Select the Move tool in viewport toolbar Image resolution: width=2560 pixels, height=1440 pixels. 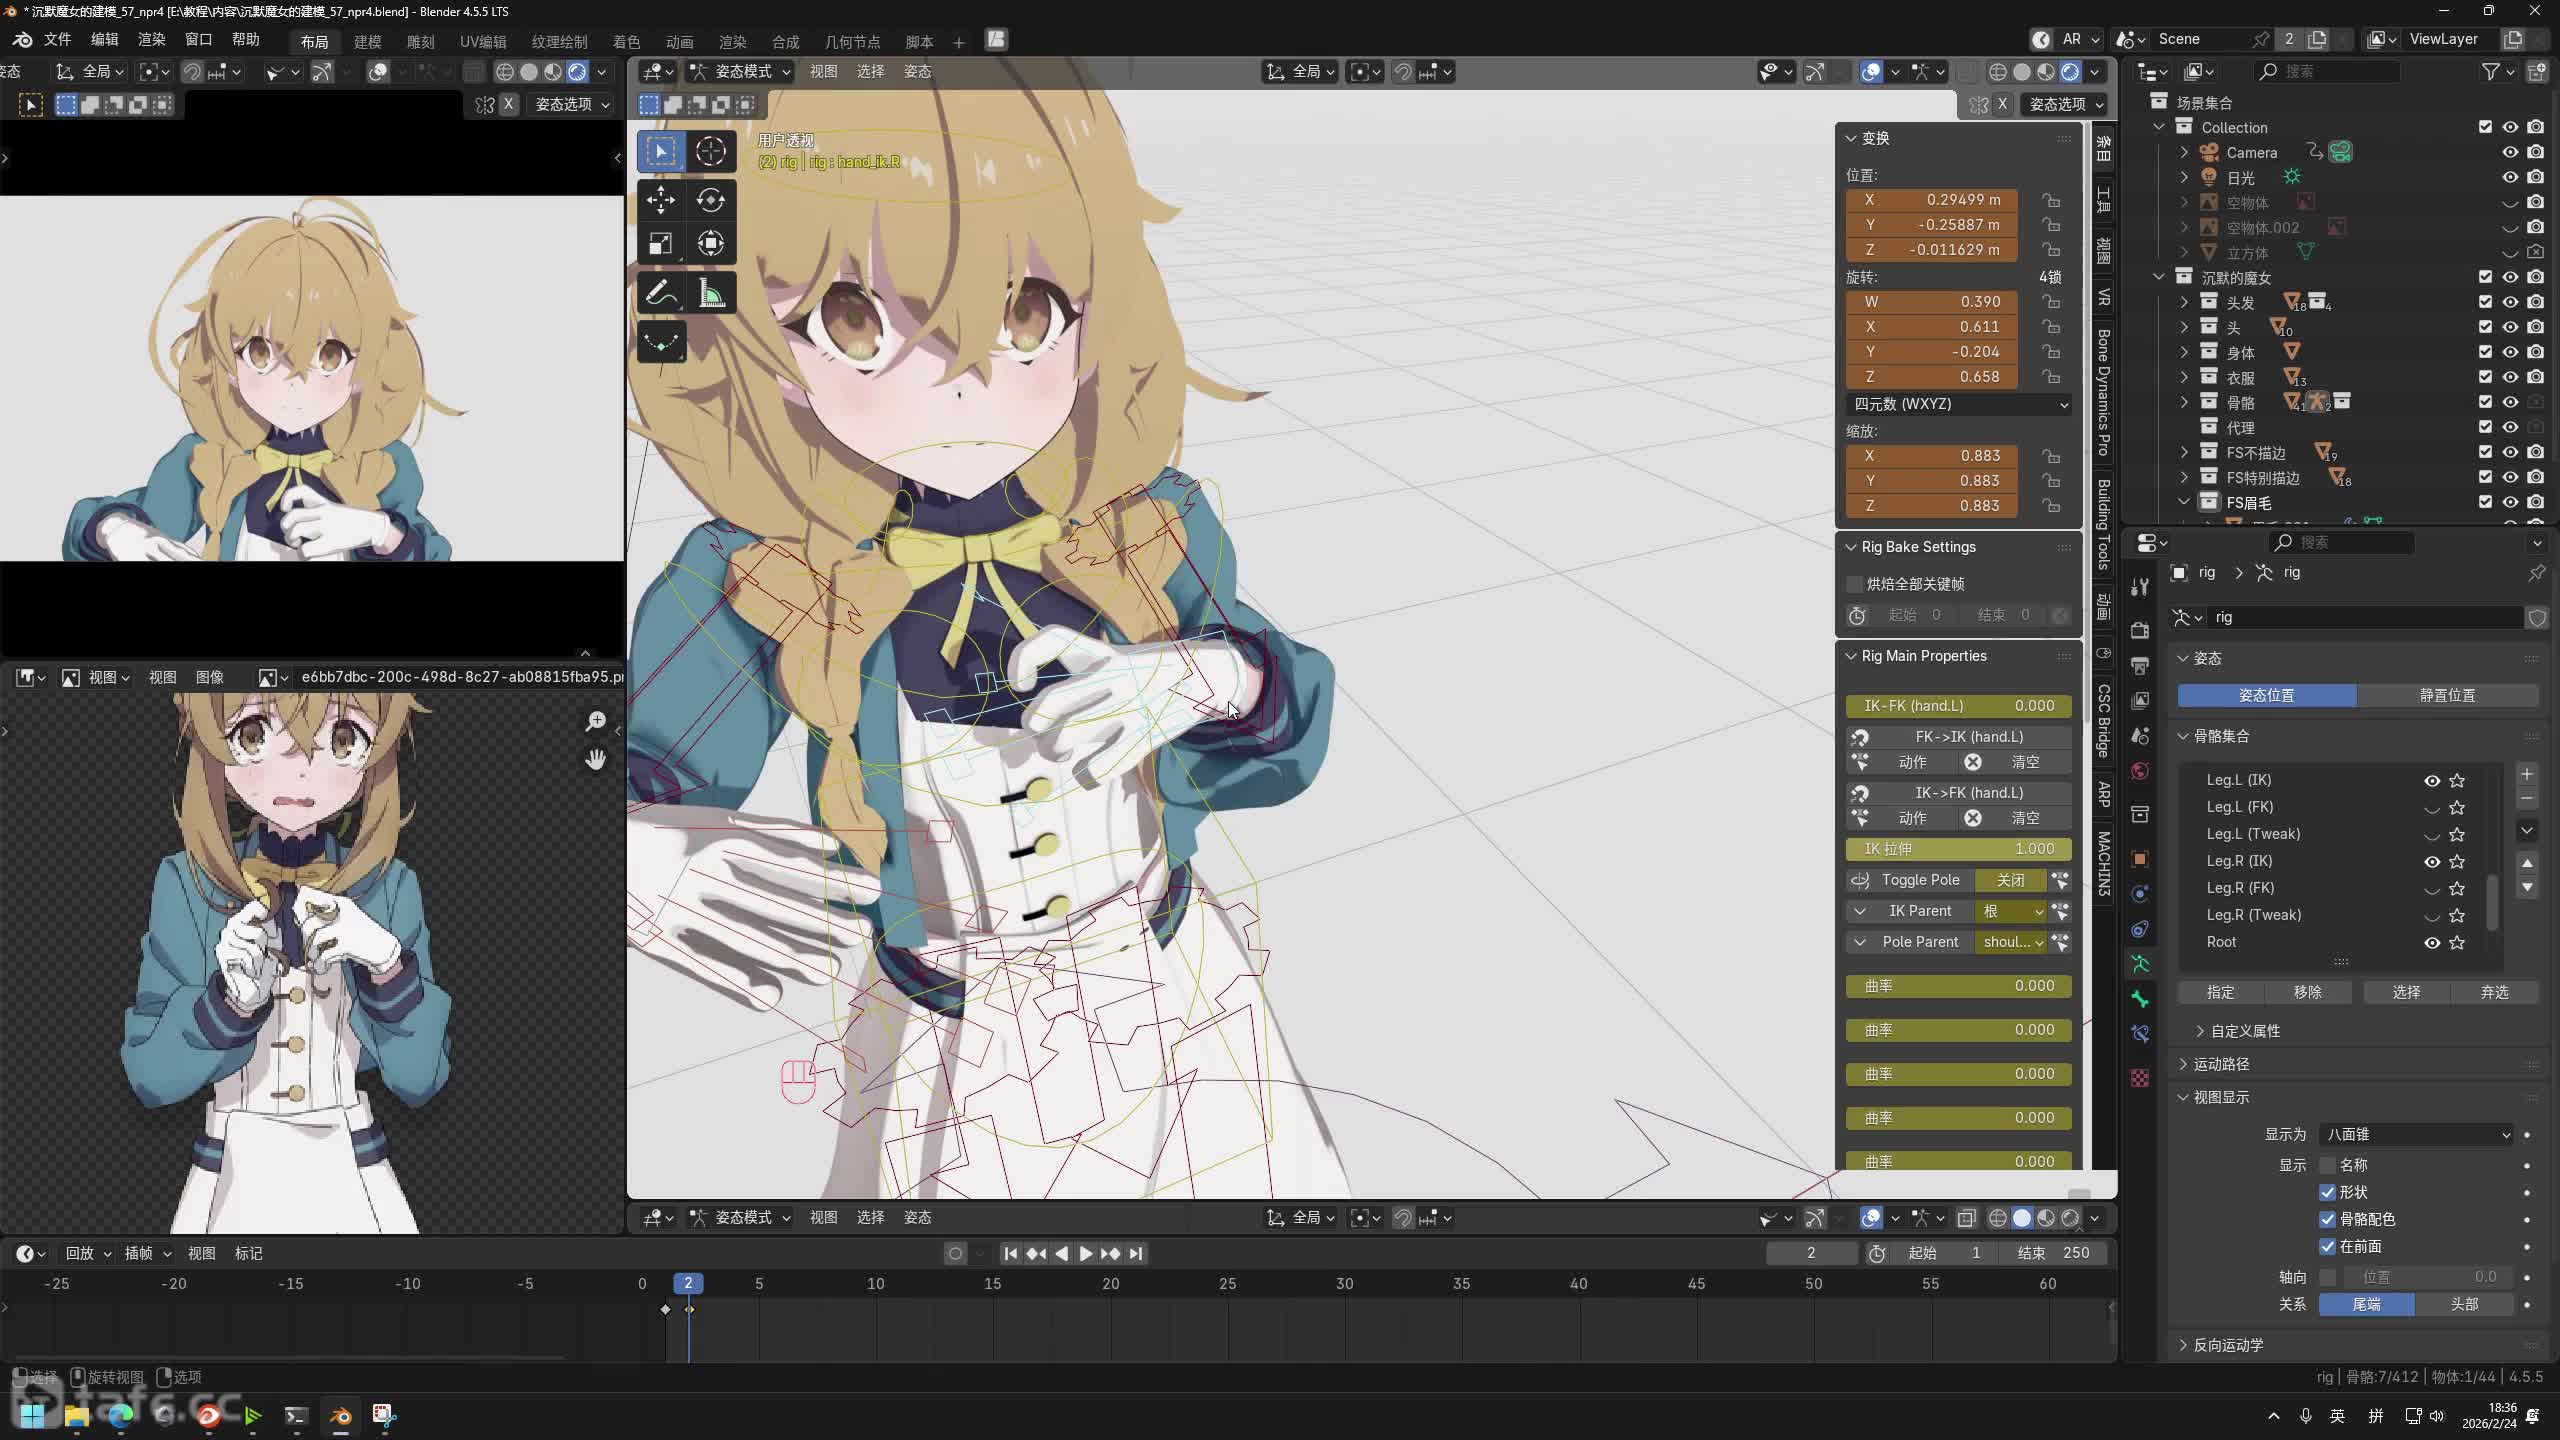coord(660,200)
